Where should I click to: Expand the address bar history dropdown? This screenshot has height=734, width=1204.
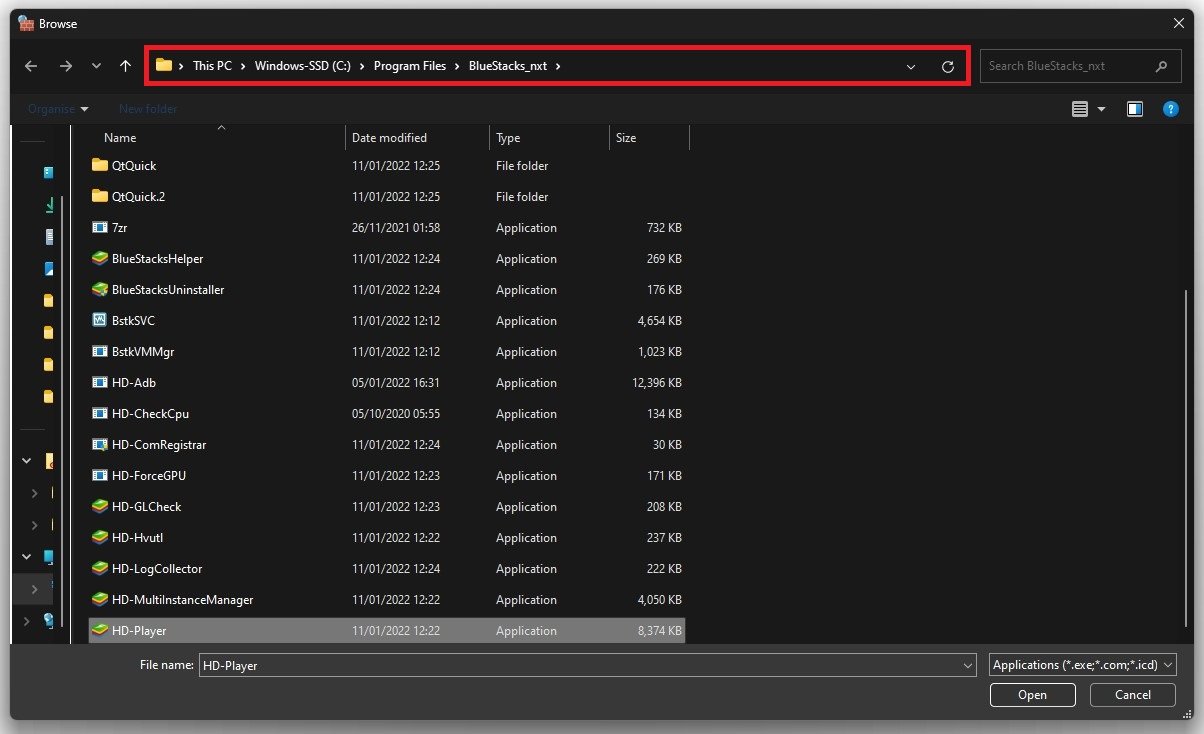coord(910,67)
